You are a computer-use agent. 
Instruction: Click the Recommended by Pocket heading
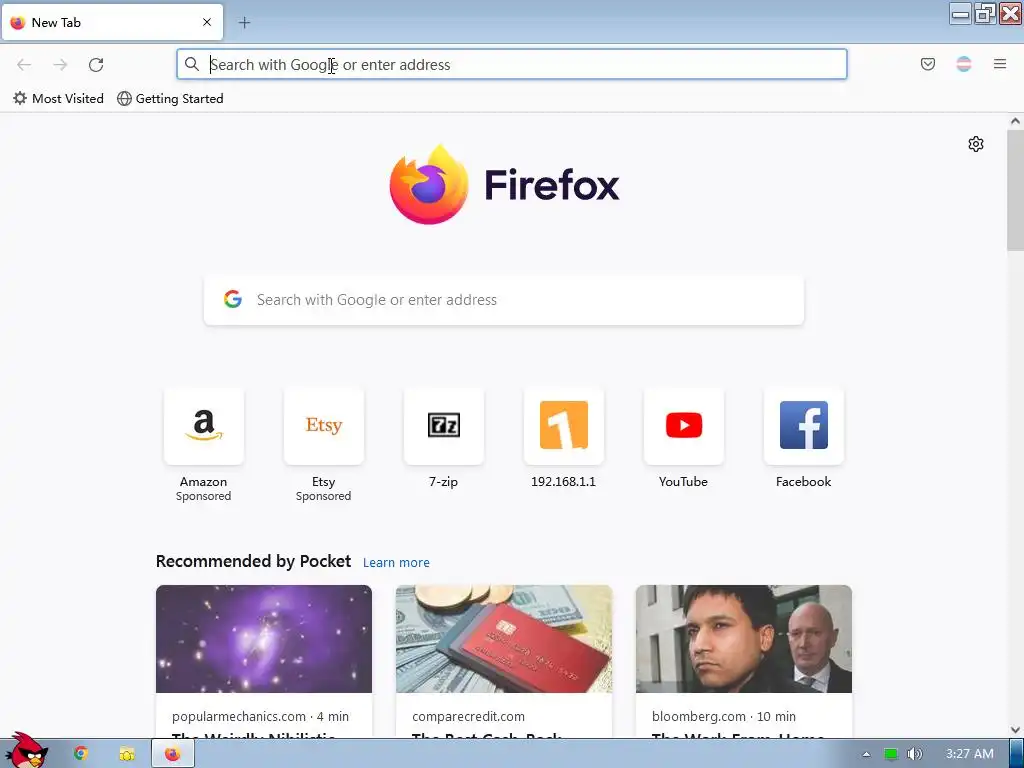point(253,562)
